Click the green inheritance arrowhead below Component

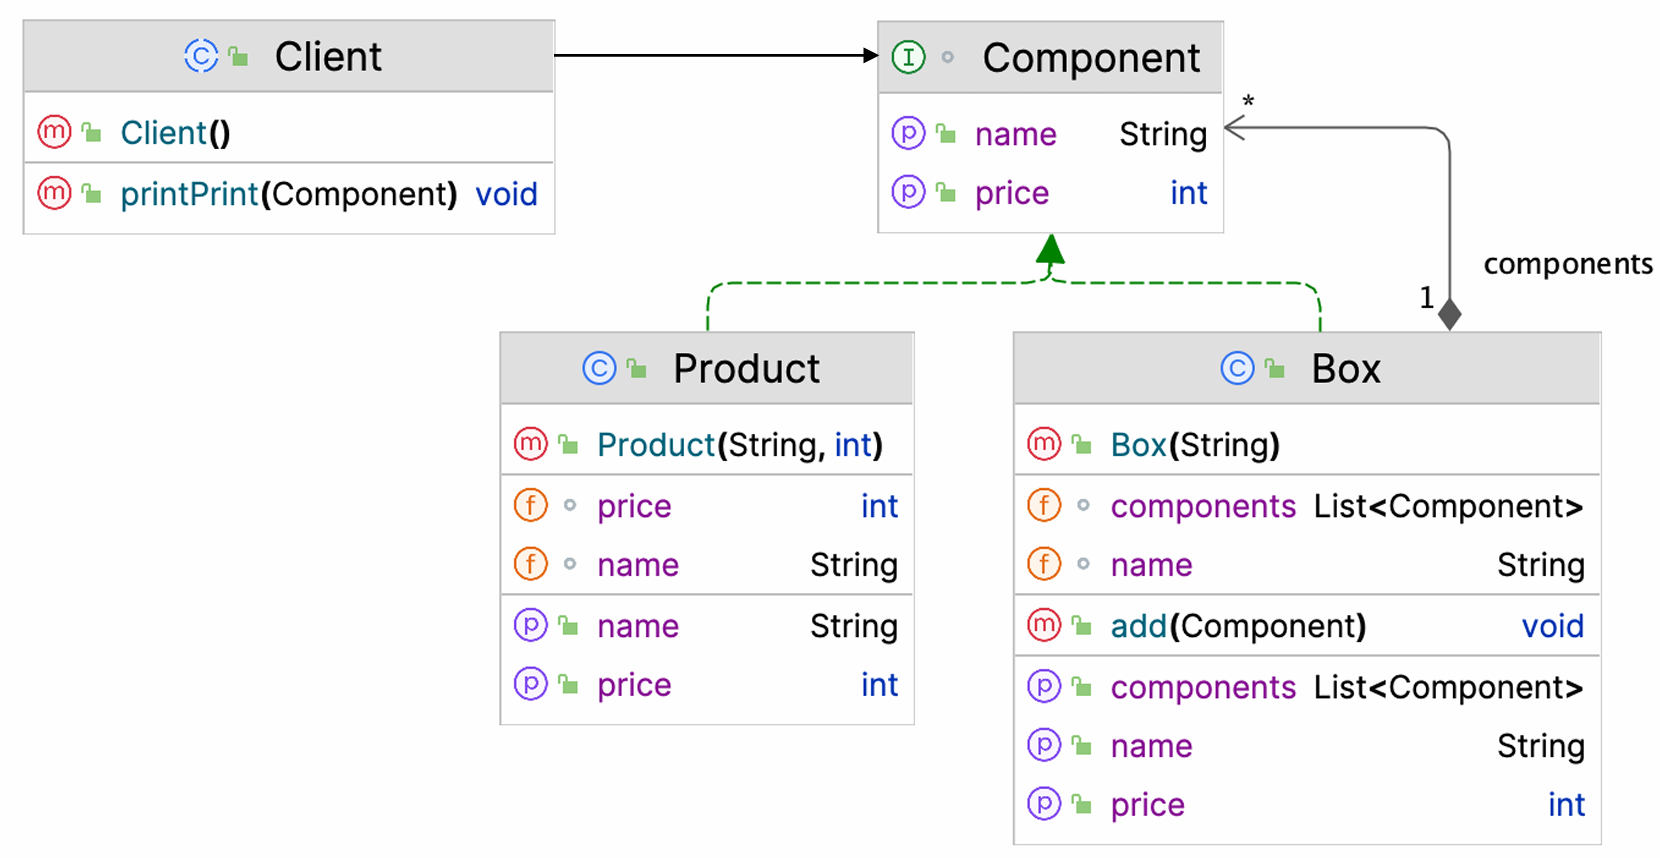point(1050,248)
